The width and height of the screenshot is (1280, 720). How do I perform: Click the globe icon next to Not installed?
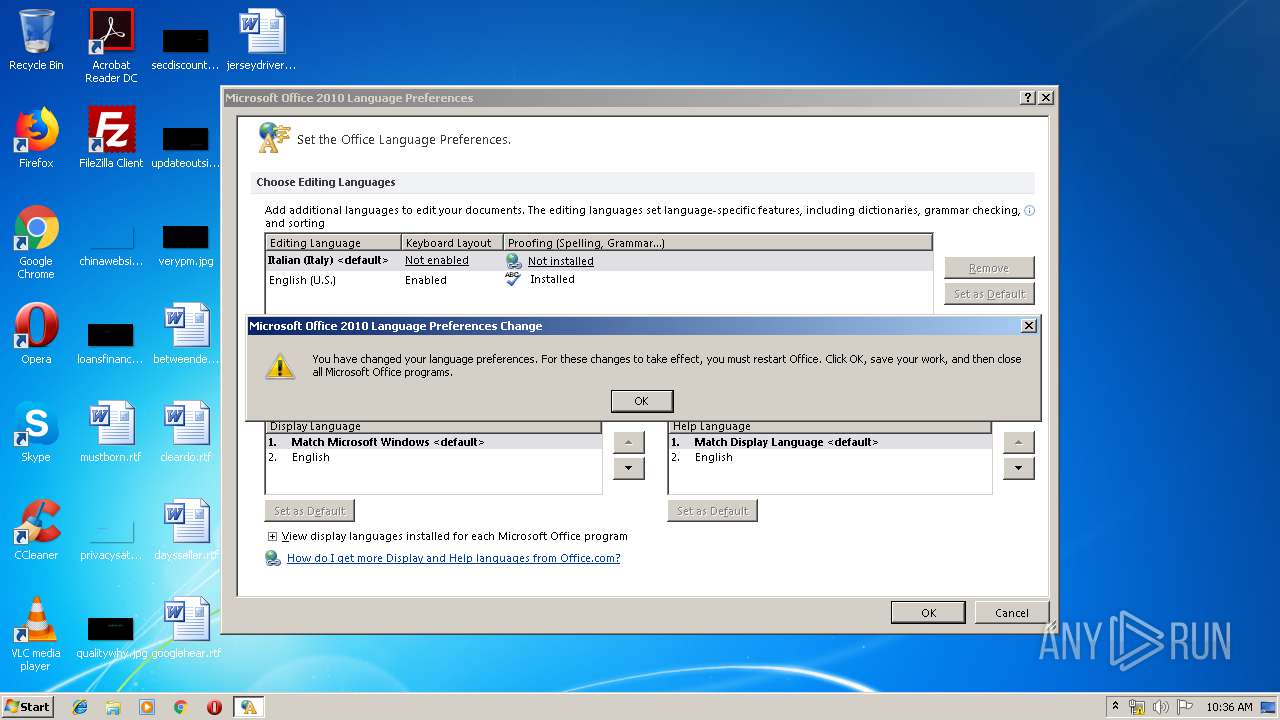coord(513,261)
